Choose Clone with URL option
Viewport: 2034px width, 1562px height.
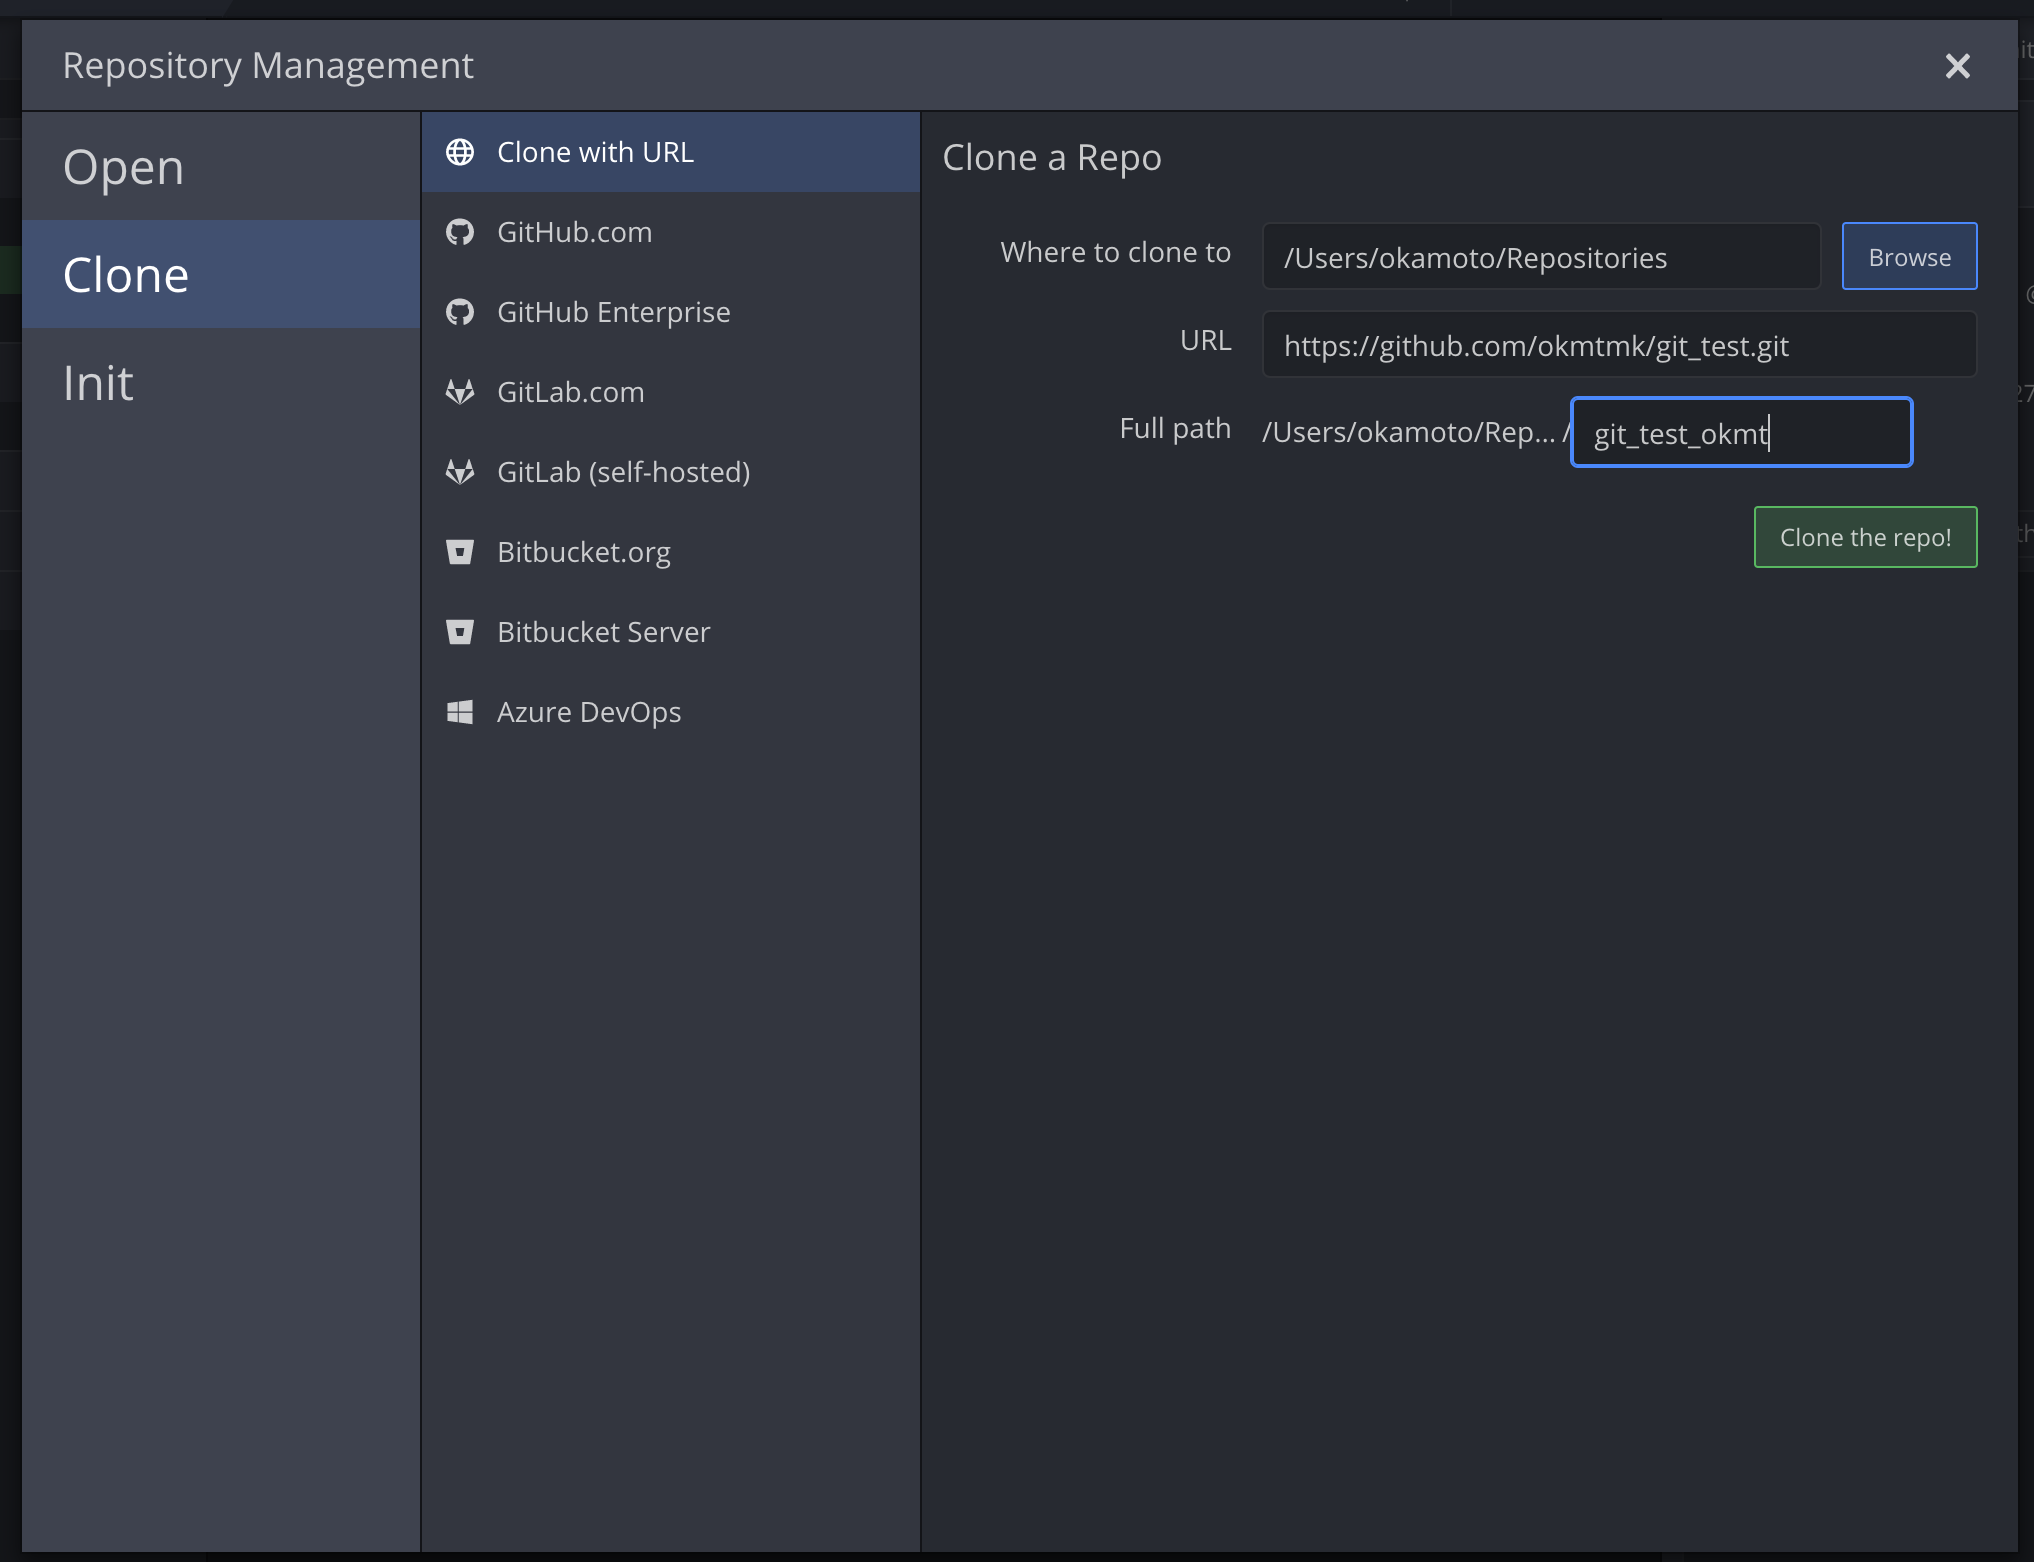point(670,152)
